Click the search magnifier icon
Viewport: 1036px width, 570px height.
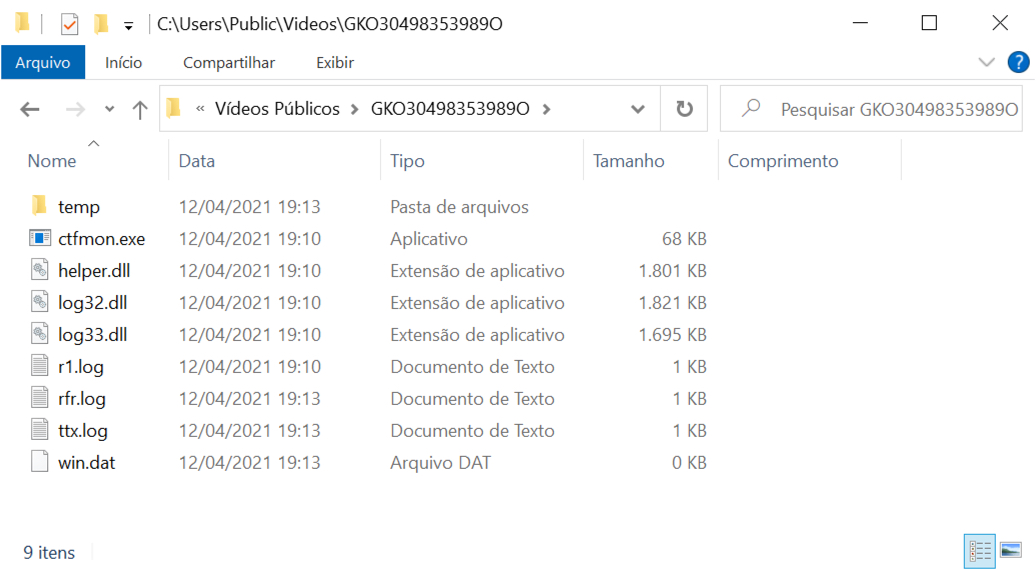751,108
